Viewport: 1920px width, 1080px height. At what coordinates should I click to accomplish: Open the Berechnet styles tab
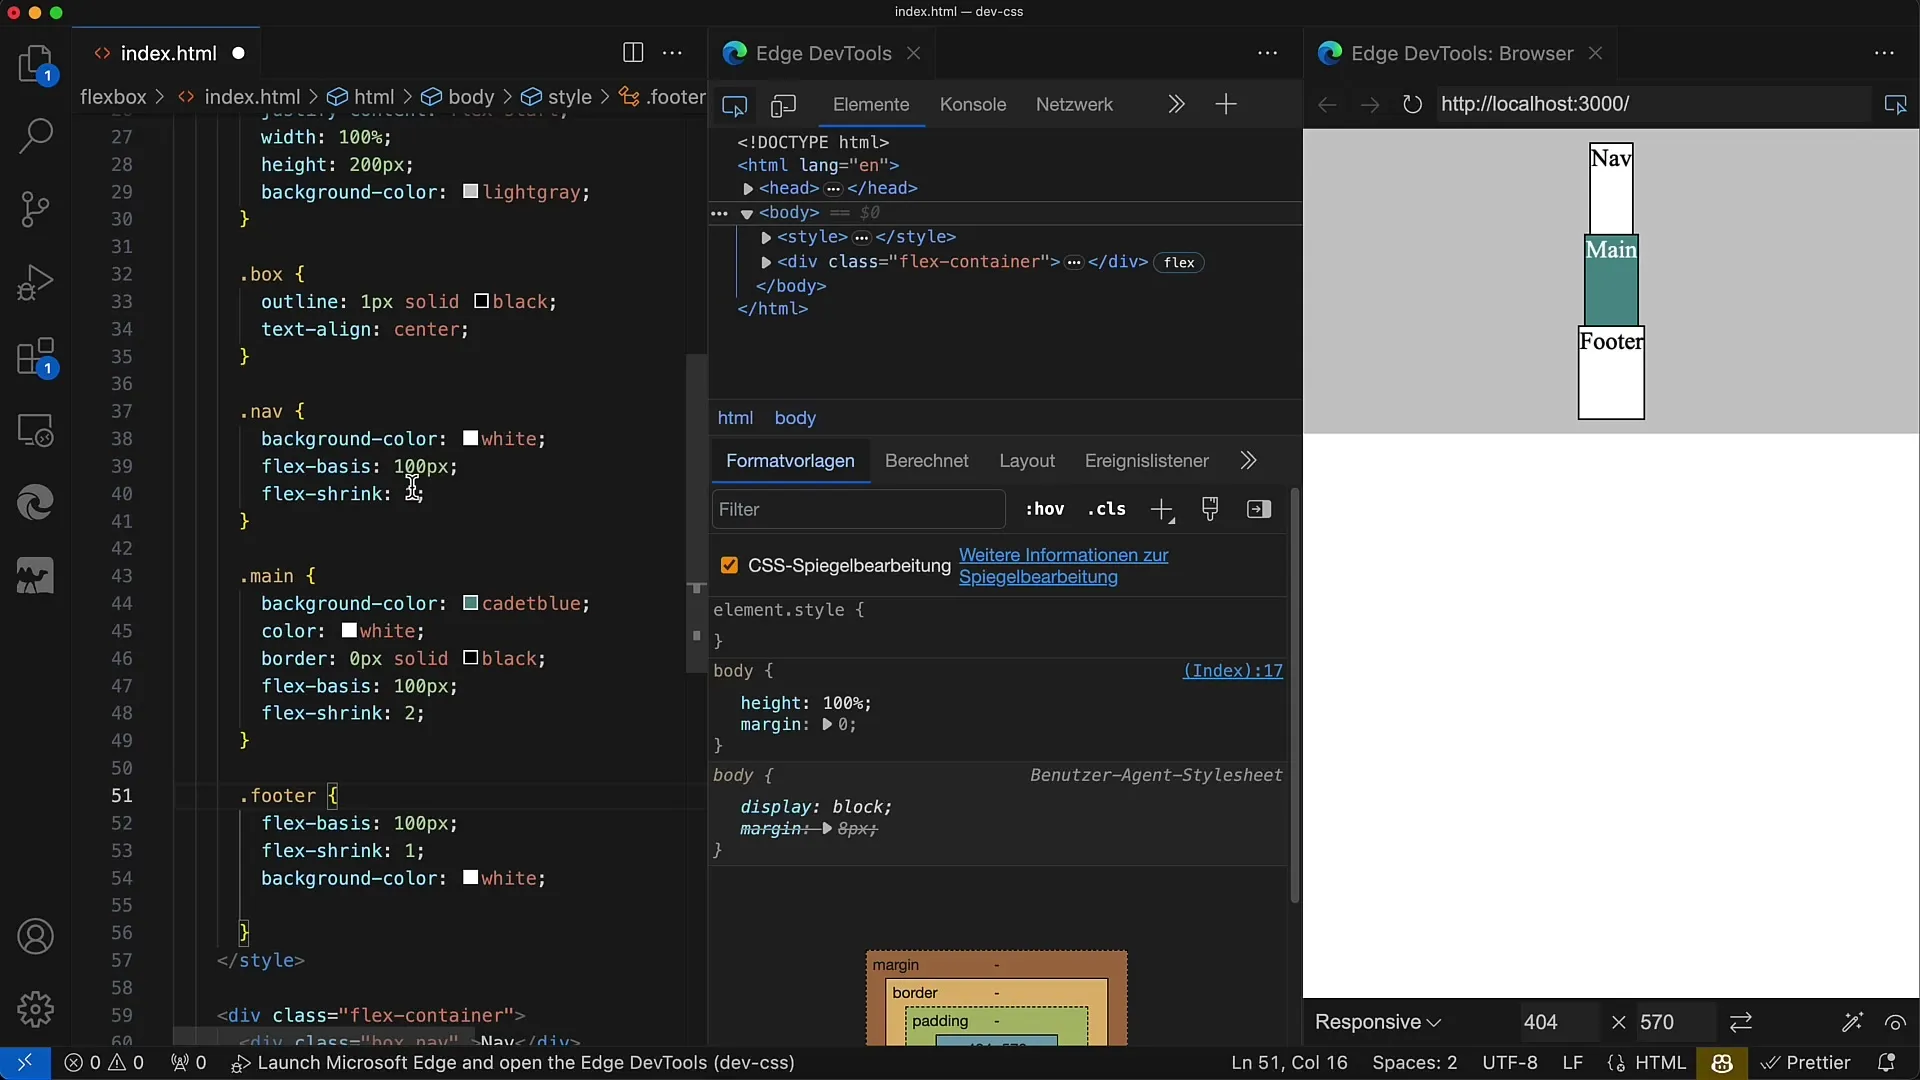click(x=927, y=461)
